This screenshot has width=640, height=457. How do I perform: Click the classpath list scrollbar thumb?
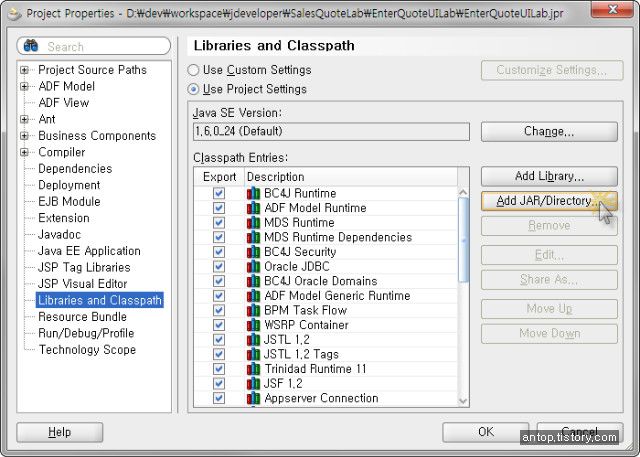click(x=463, y=240)
